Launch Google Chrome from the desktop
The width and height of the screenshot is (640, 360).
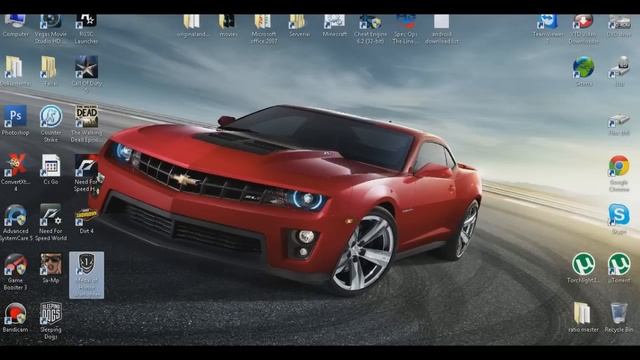[x=619, y=173]
